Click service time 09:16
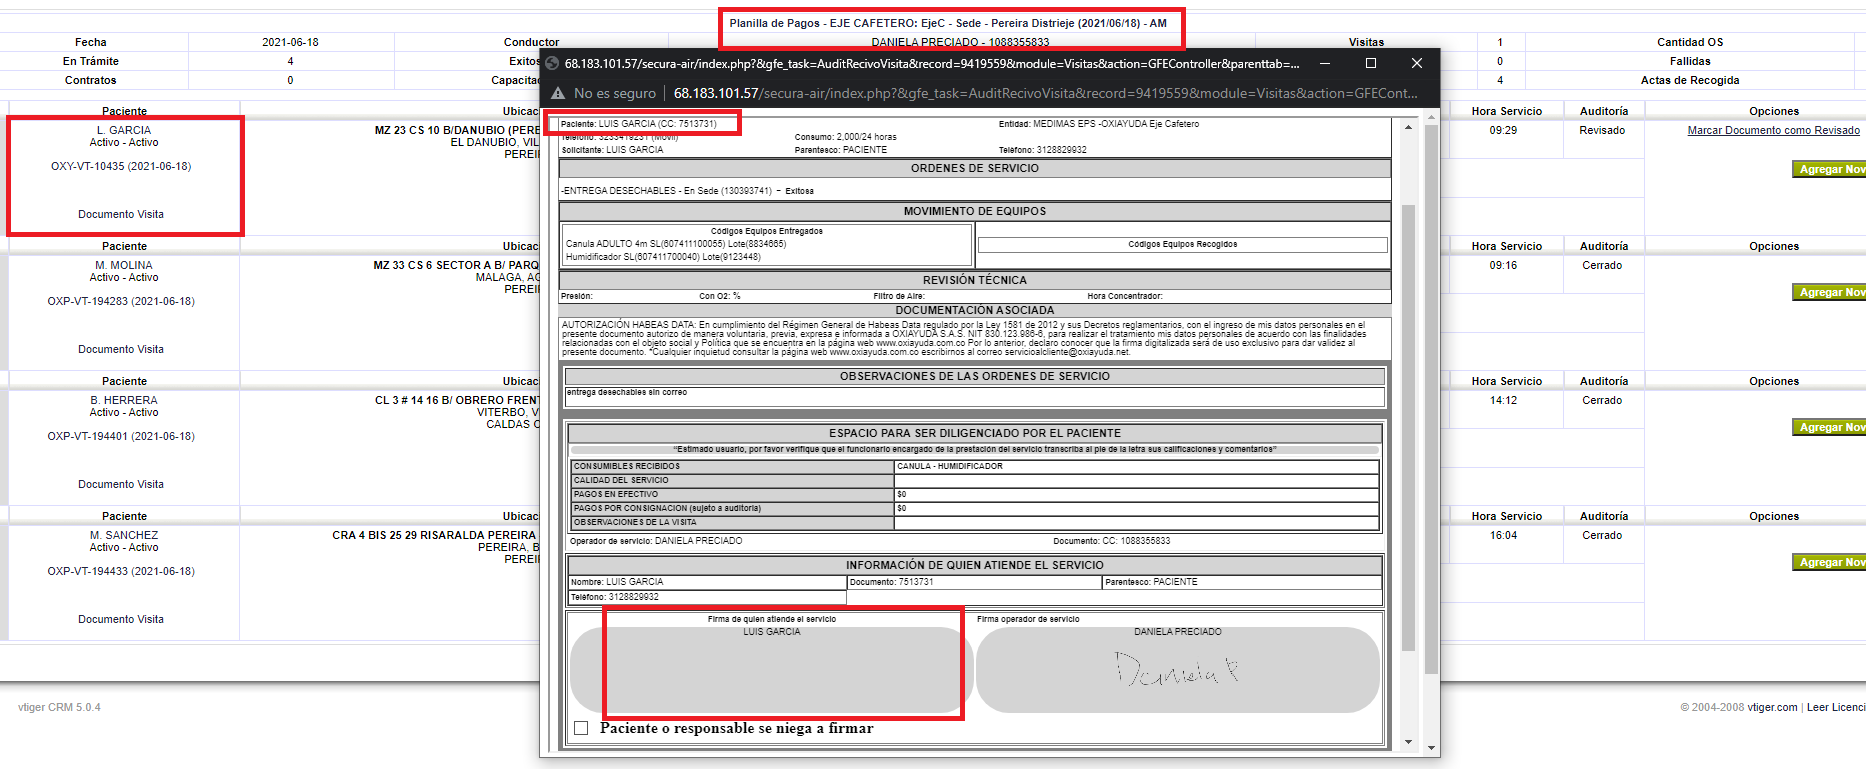 click(x=1503, y=265)
